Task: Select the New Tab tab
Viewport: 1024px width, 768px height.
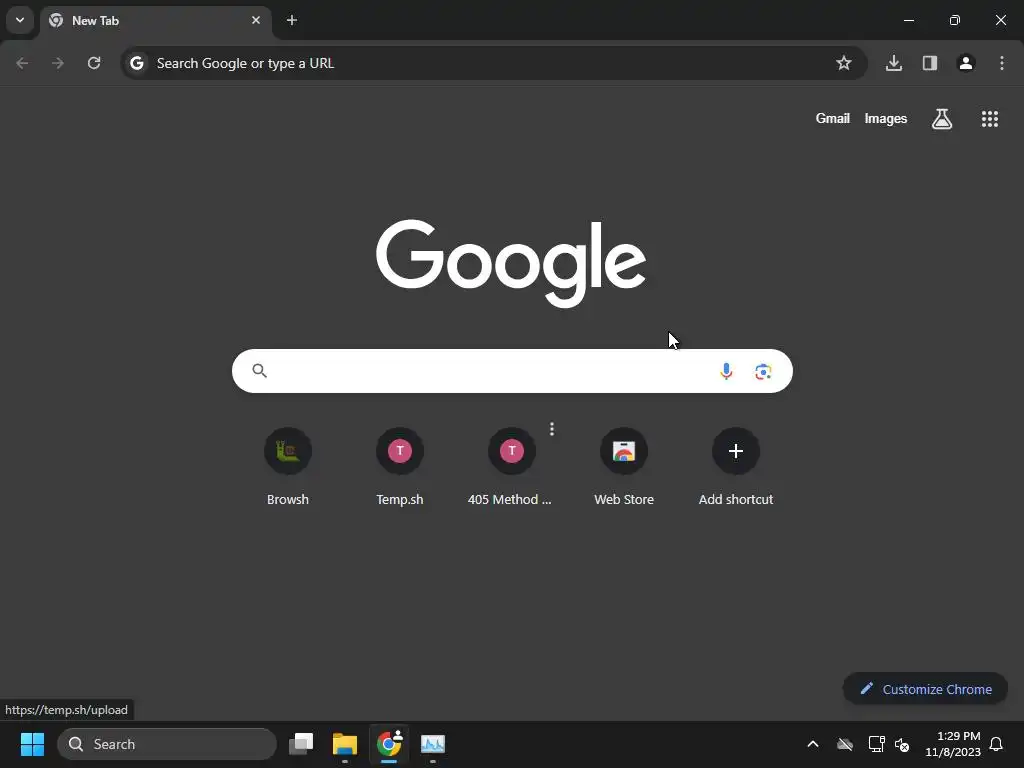Action: point(155,21)
